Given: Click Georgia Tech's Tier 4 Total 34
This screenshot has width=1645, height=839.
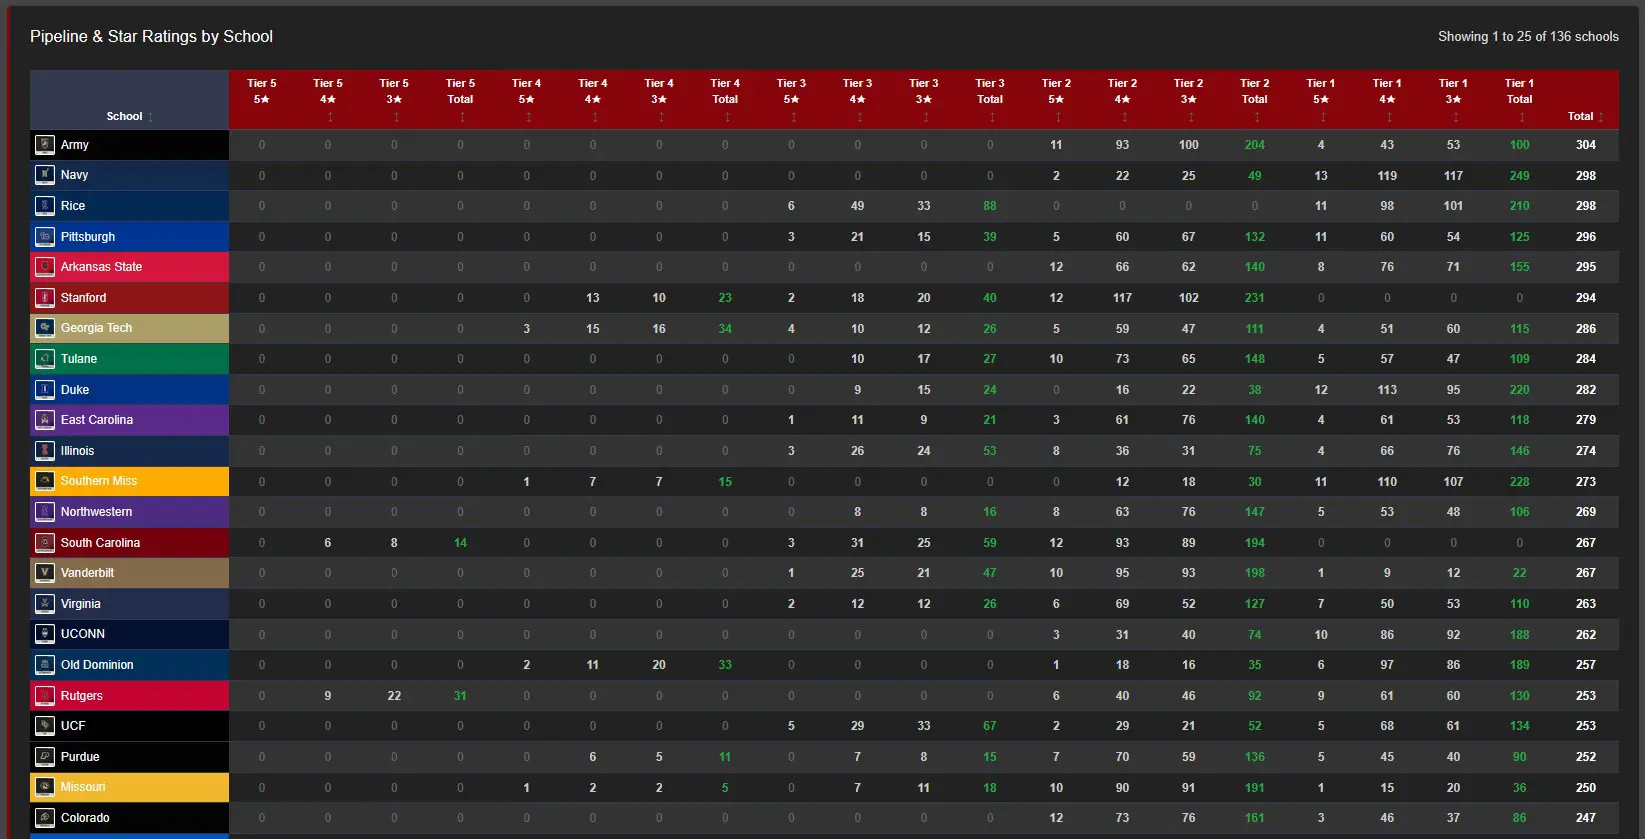Looking at the screenshot, I should 725,329.
